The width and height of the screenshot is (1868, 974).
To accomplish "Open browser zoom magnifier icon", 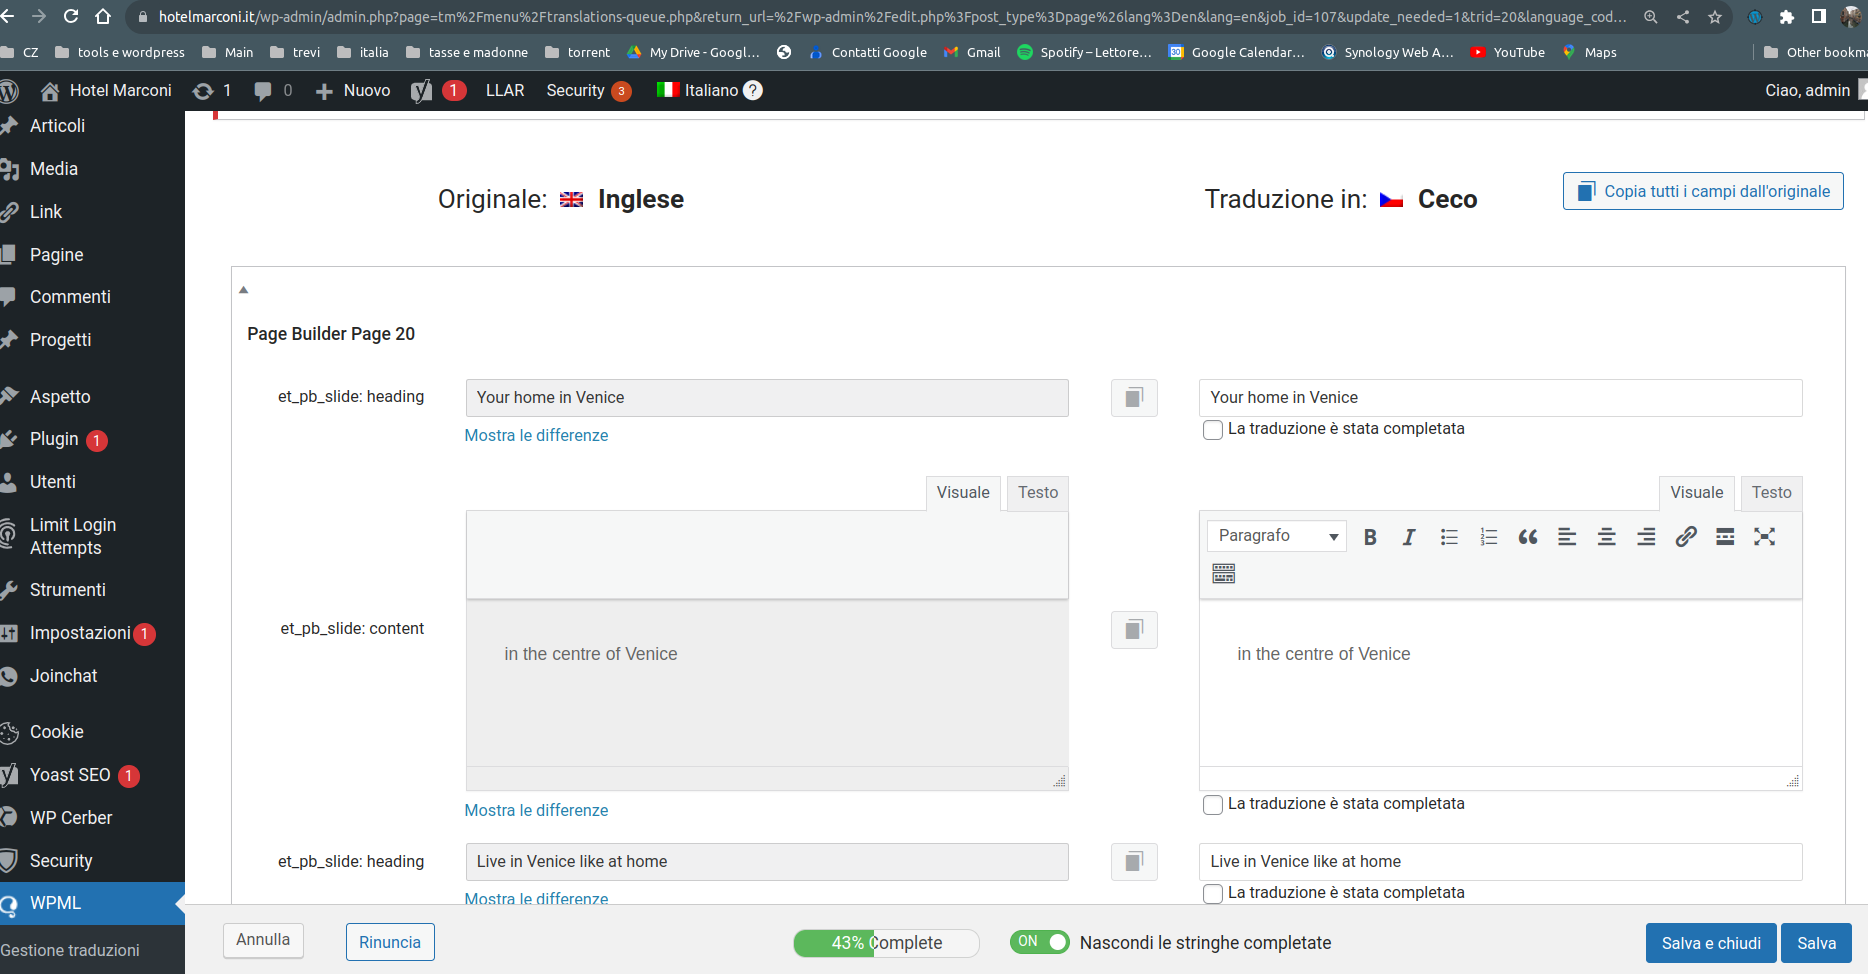I will pyautogui.click(x=1651, y=17).
